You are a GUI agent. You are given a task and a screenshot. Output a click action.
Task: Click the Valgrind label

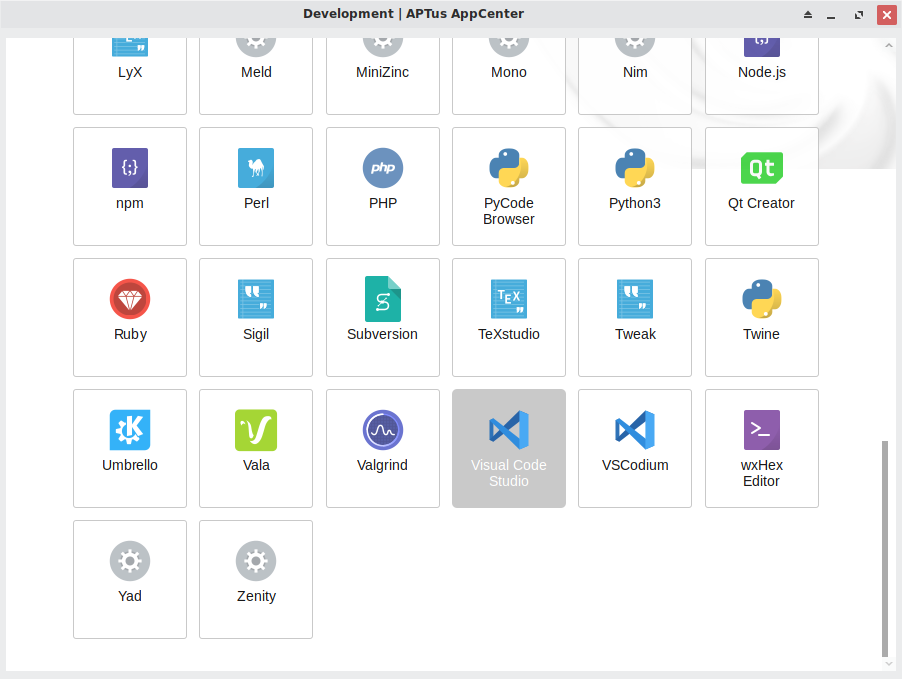(x=383, y=466)
